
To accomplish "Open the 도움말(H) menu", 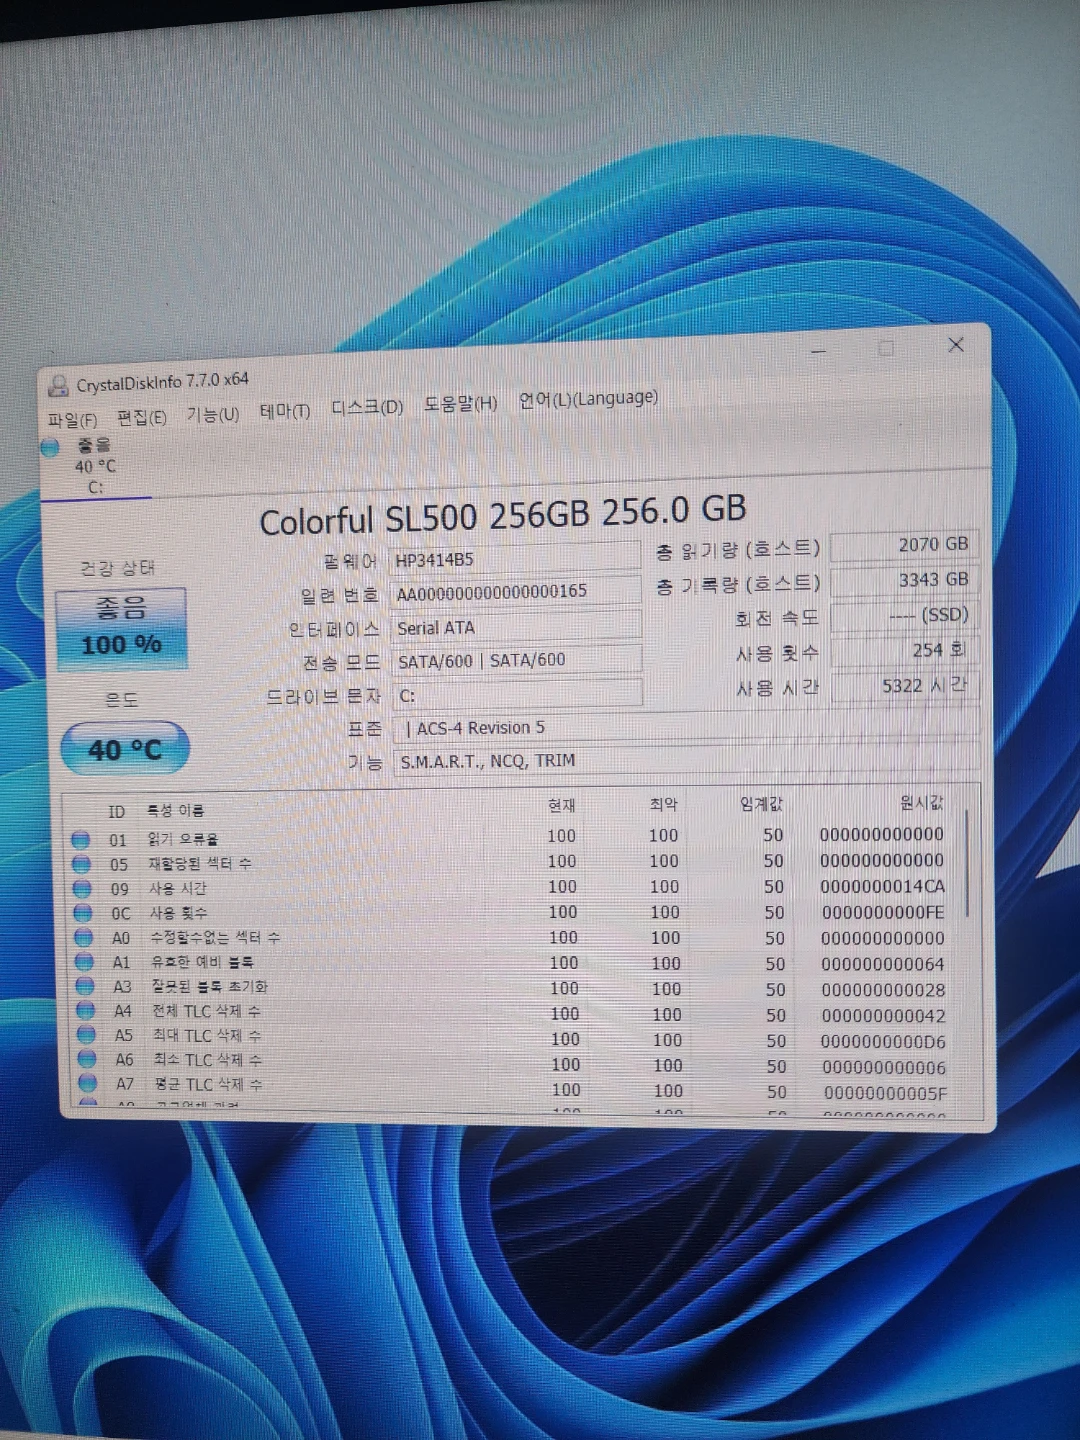I will 460,404.
